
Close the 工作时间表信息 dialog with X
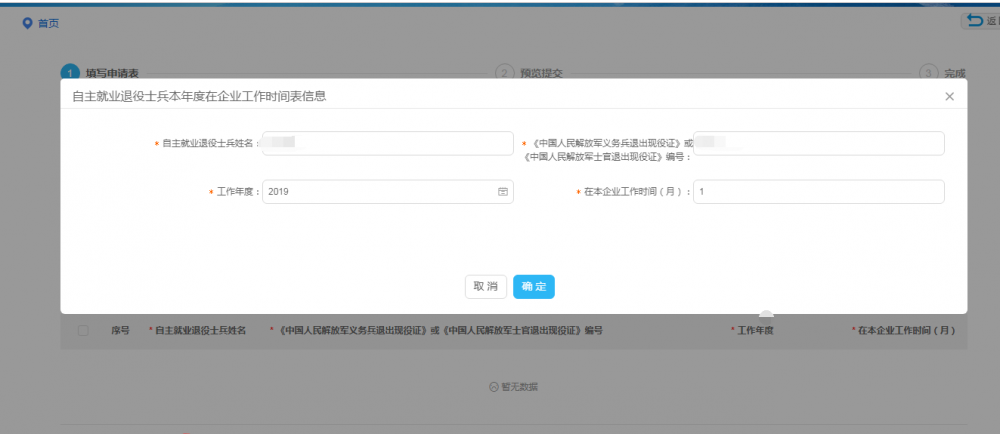pyautogui.click(x=949, y=96)
